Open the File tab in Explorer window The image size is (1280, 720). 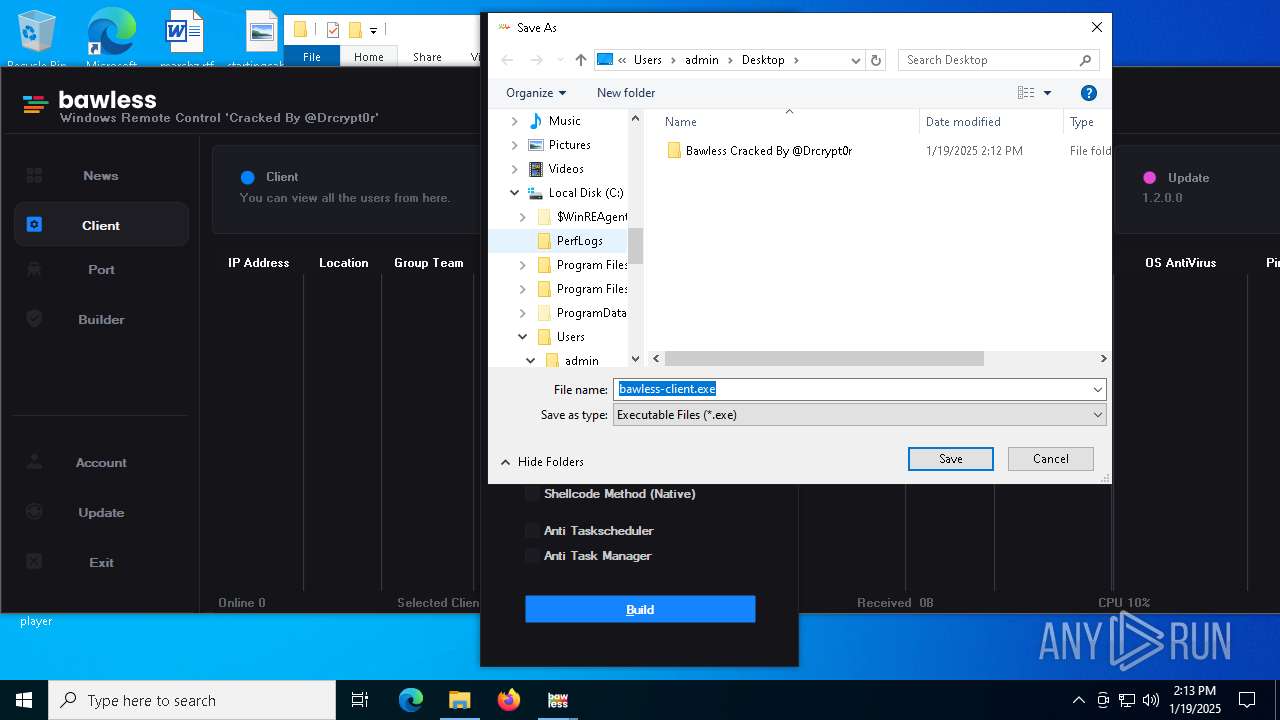(x=312, y=57)
